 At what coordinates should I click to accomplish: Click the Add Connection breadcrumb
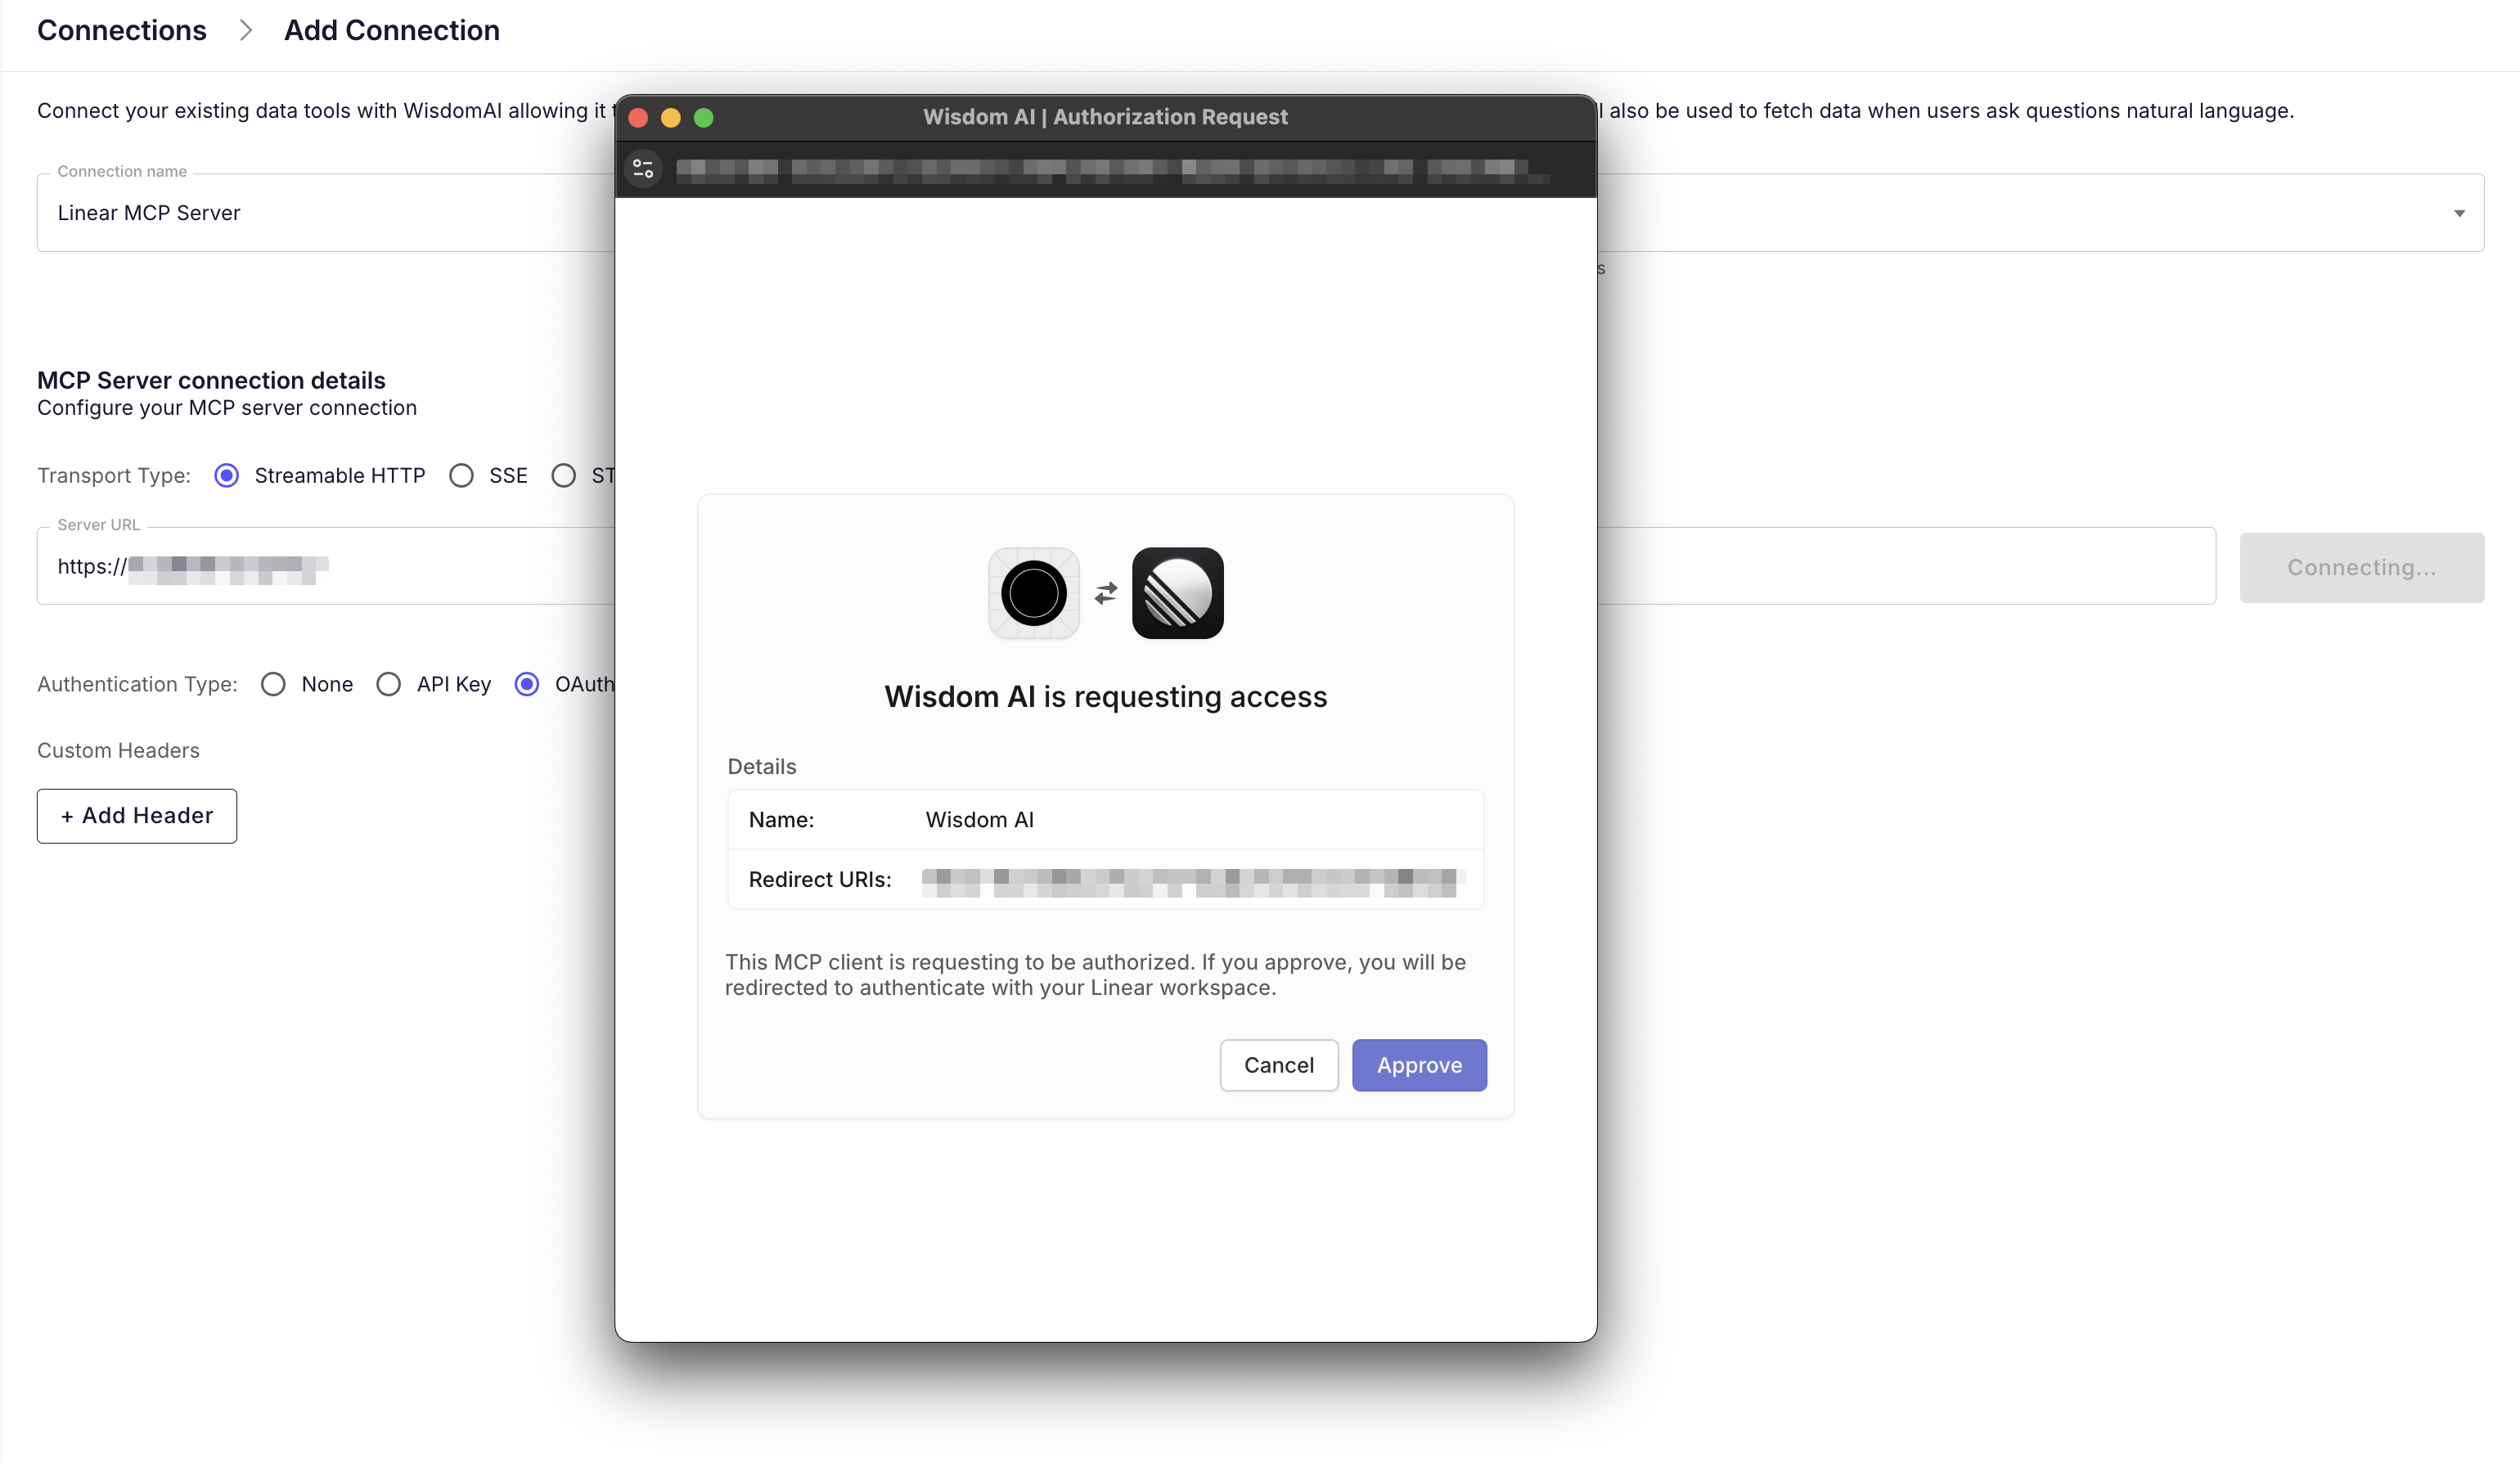(391, 30)
